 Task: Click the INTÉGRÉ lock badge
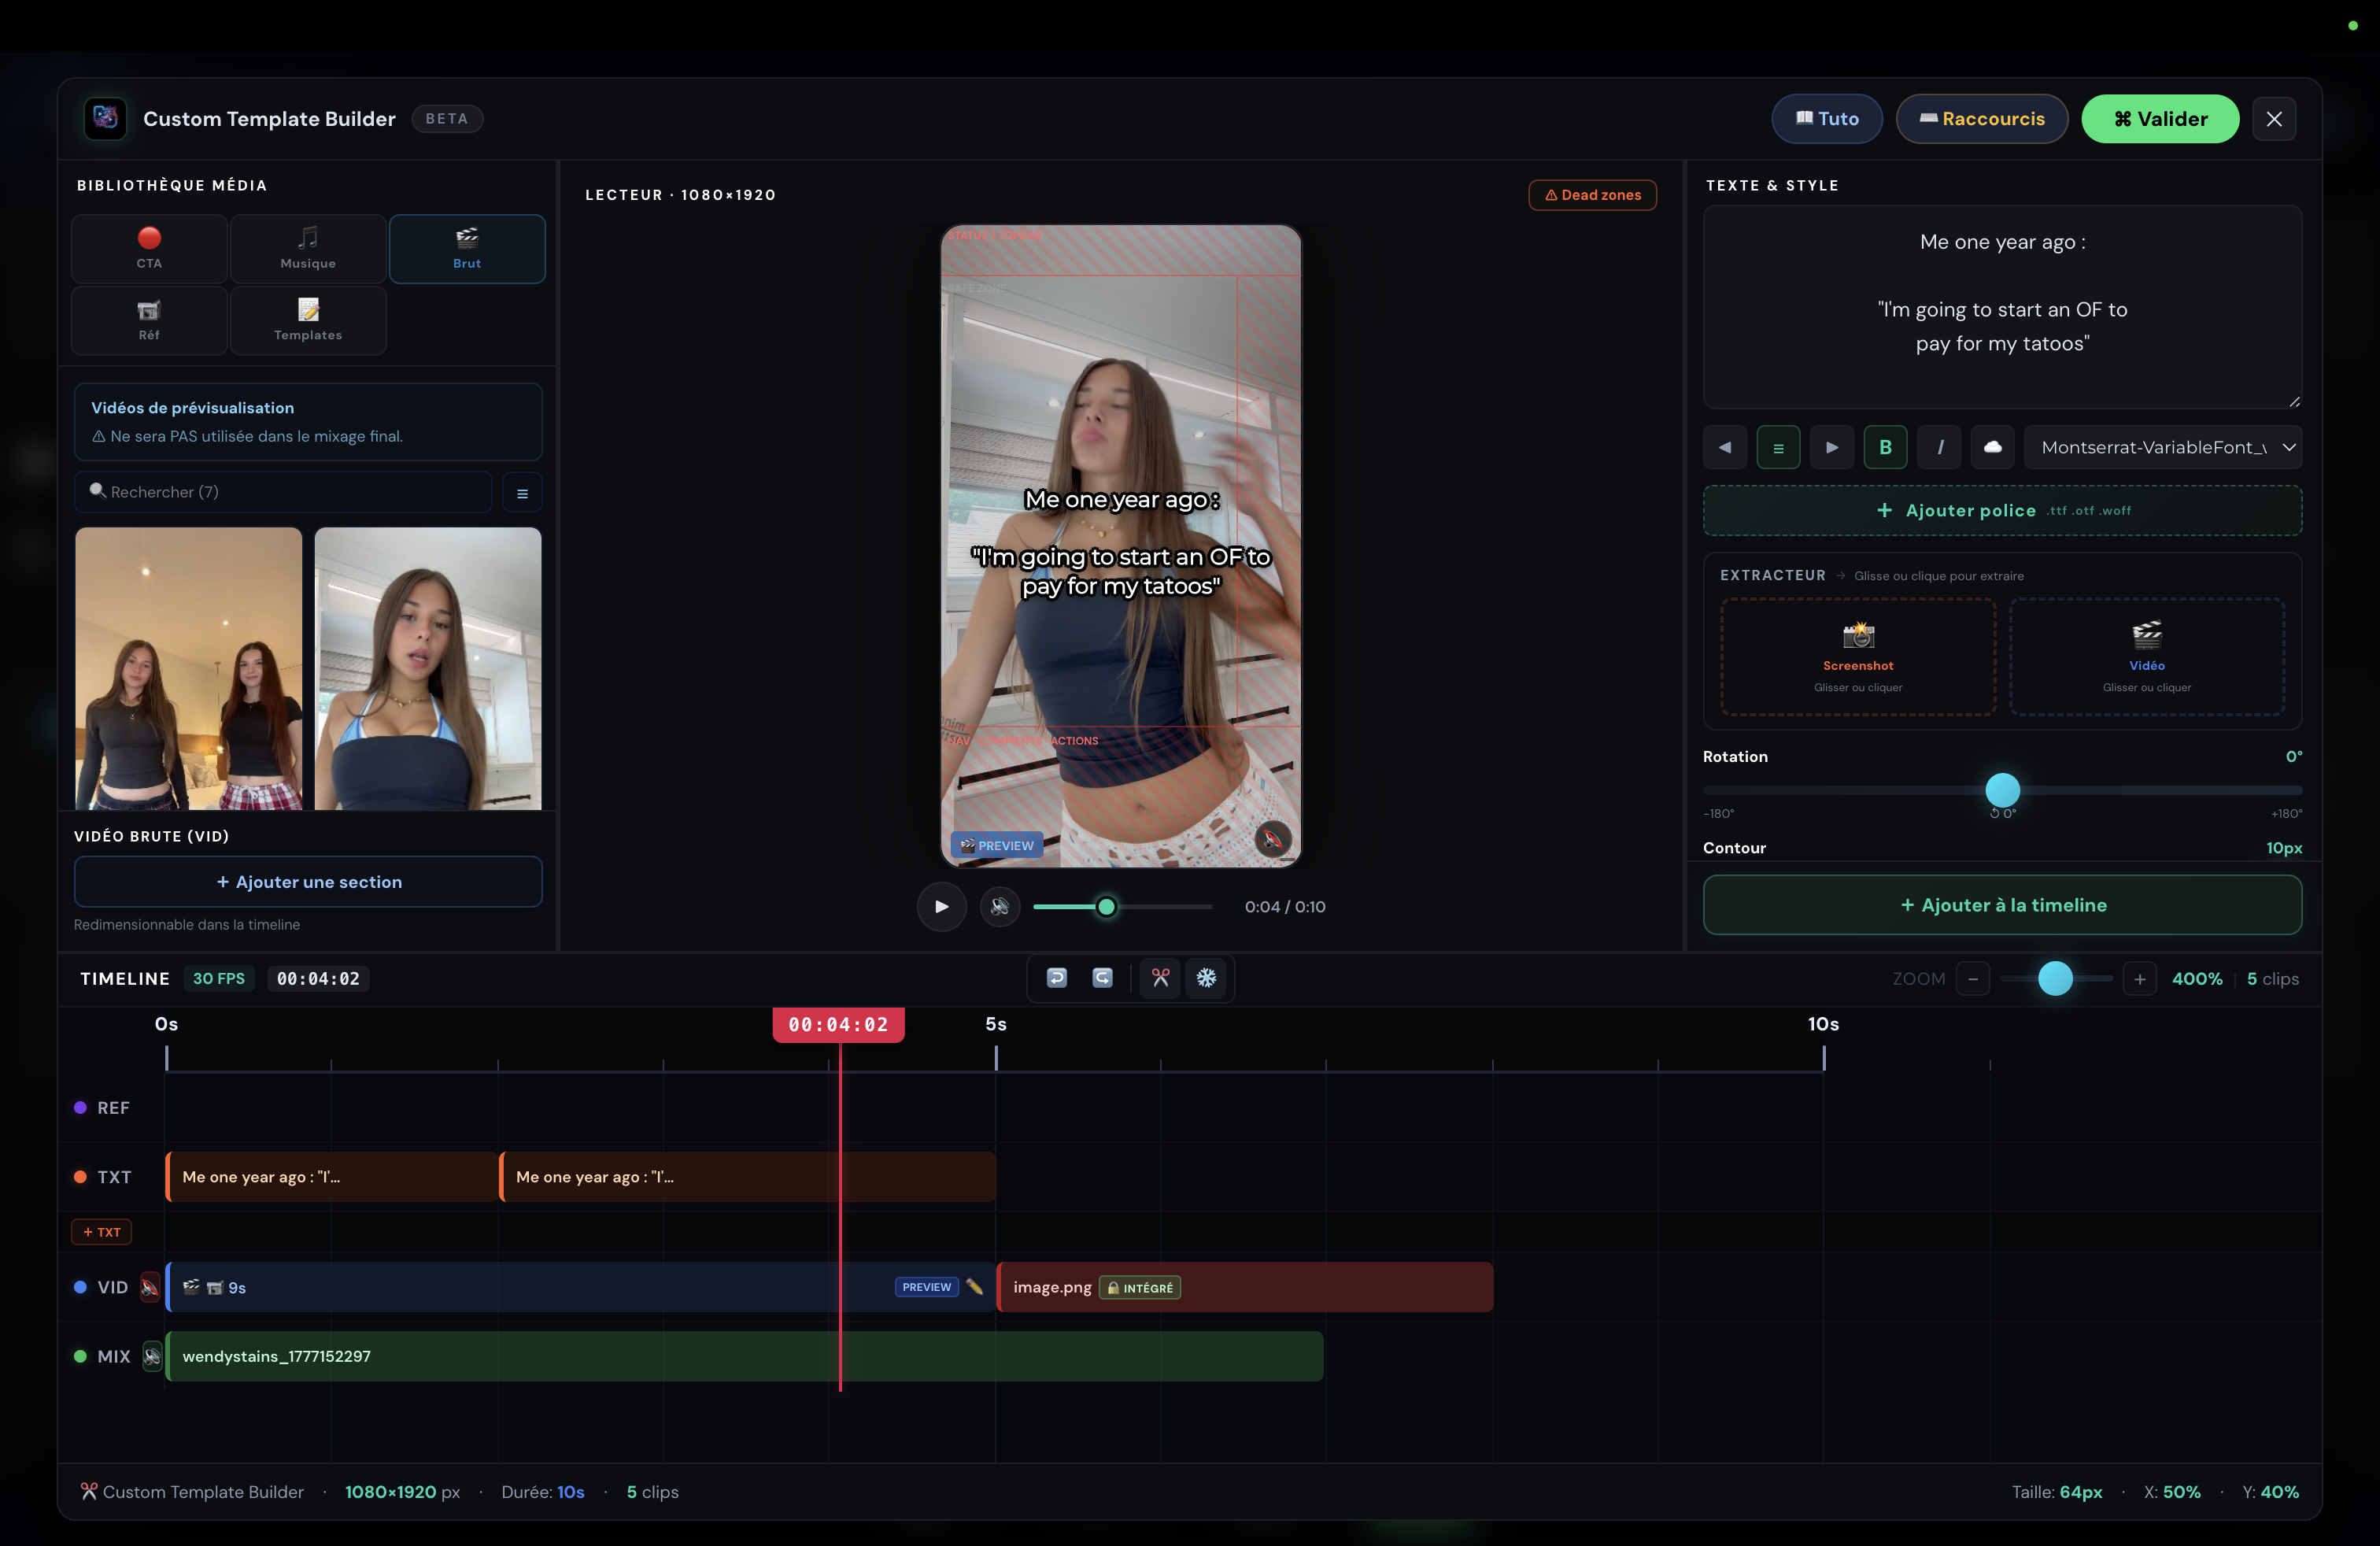pos(1140,1288)
